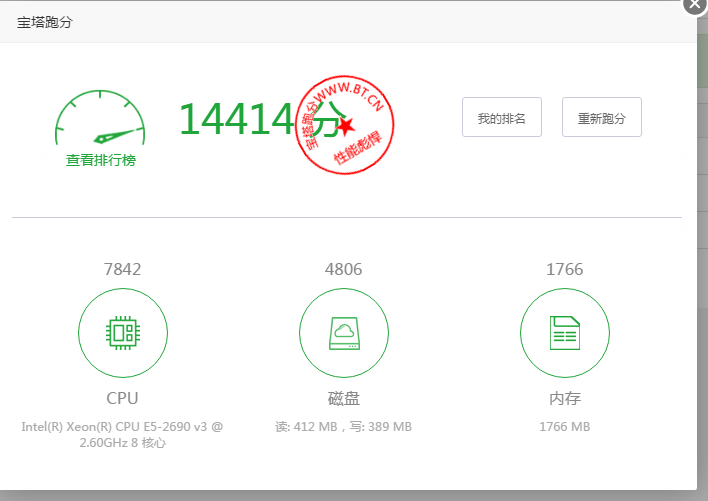Screen dimensions: 708x501
Task: Open the 查看排行榜 leaderboard link
Action: coord(101,160)
